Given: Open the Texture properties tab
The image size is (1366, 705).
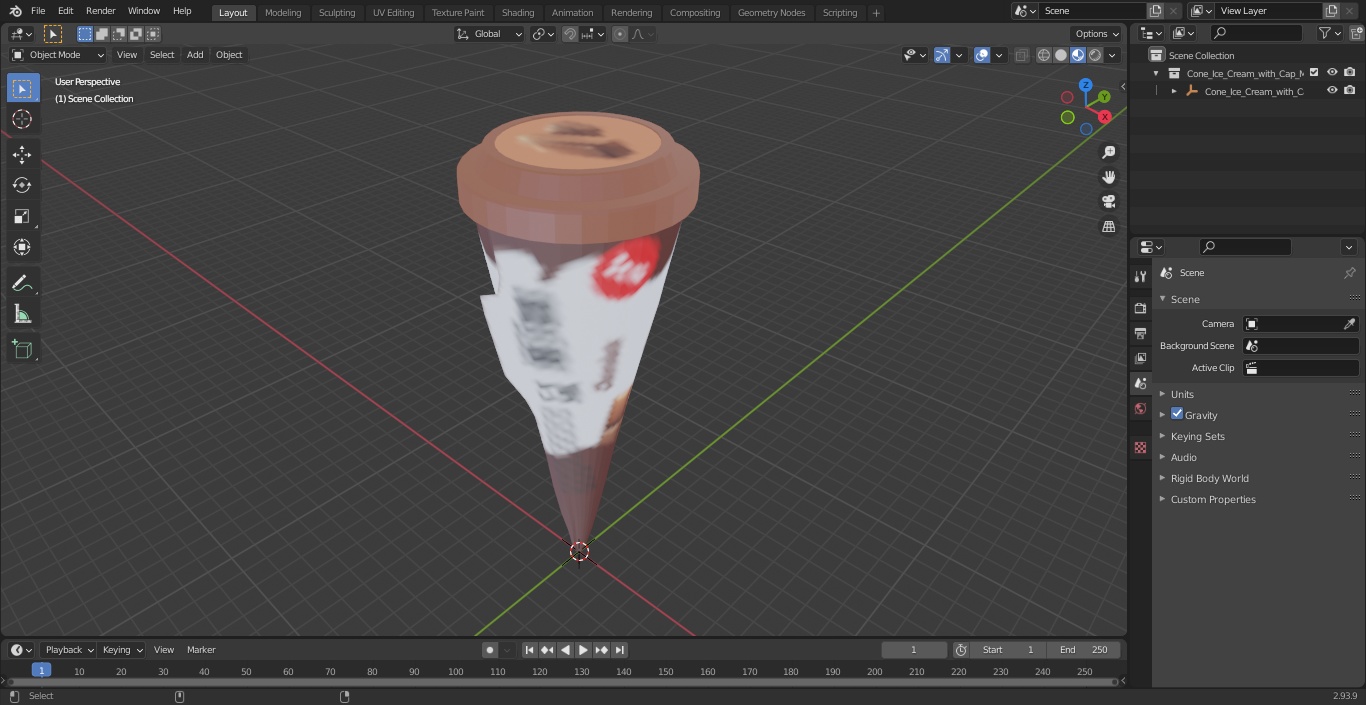Looking at the screenshot, I should 1140,447.
